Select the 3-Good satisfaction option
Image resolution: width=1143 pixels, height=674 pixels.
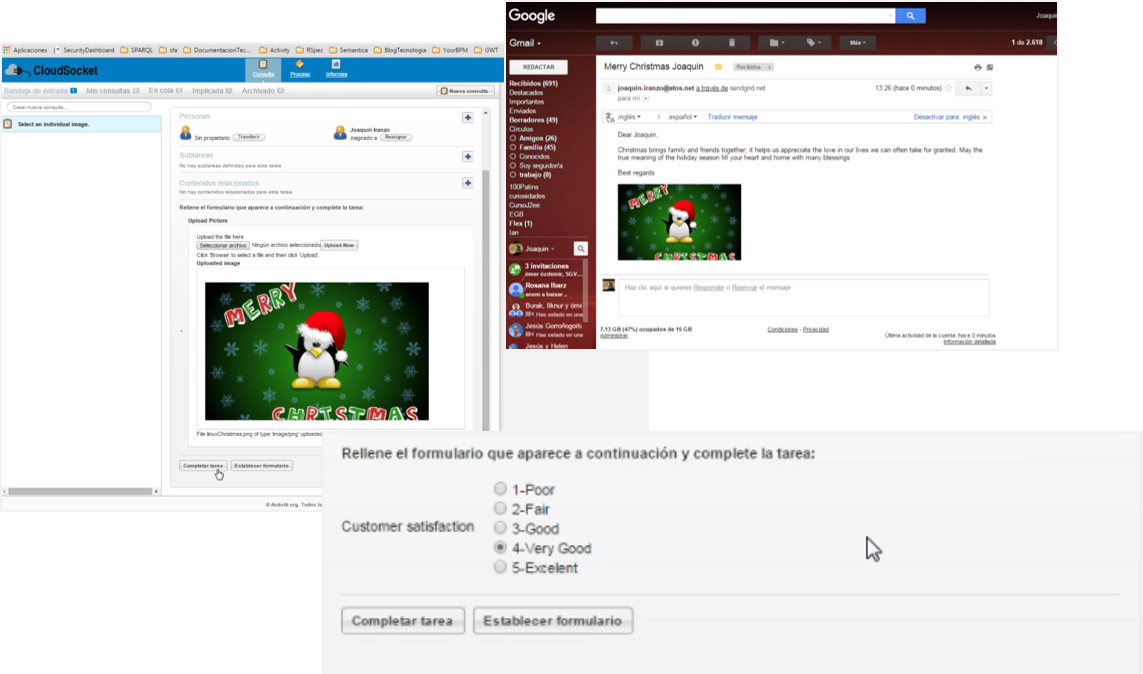click(500, 527)
